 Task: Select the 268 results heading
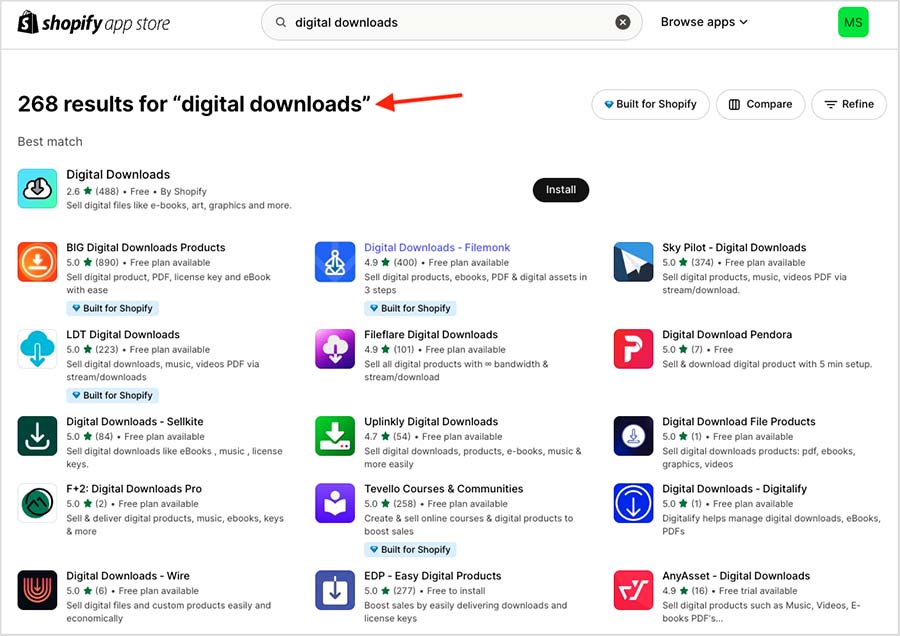tap(194, 104)
